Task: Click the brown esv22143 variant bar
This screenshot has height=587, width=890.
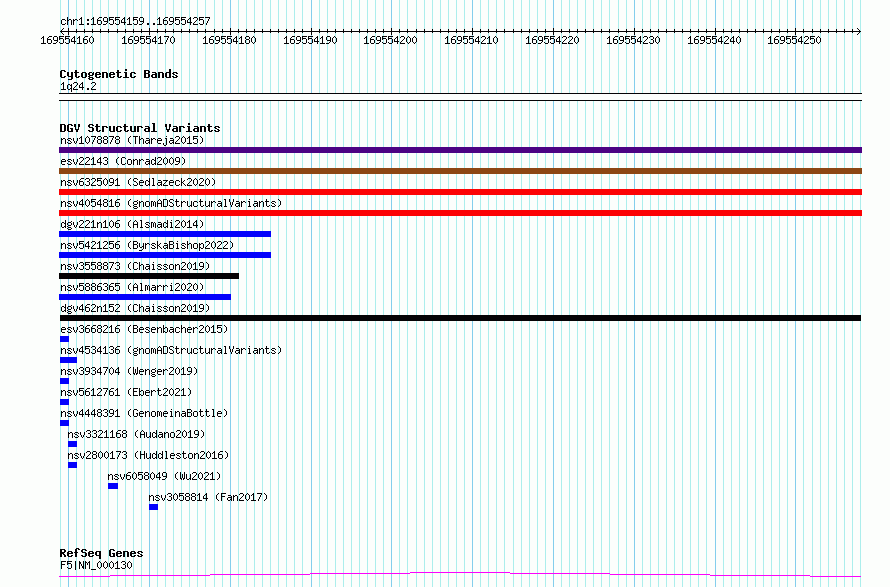Action: pyautogui.click(x=460, y=171)
